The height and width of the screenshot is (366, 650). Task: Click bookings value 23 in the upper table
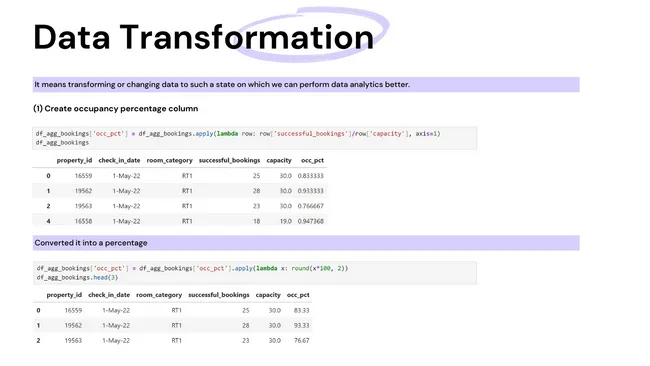tap(257, 206)
